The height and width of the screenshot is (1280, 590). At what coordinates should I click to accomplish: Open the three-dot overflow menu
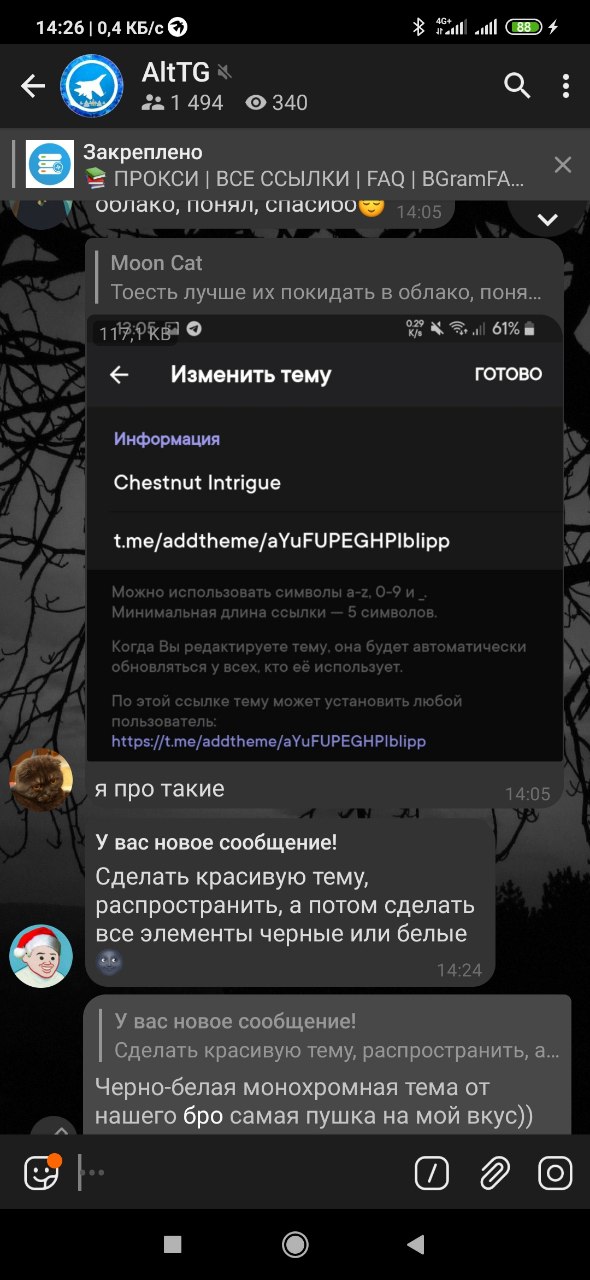pyautogui.click(x=565, y=86)
